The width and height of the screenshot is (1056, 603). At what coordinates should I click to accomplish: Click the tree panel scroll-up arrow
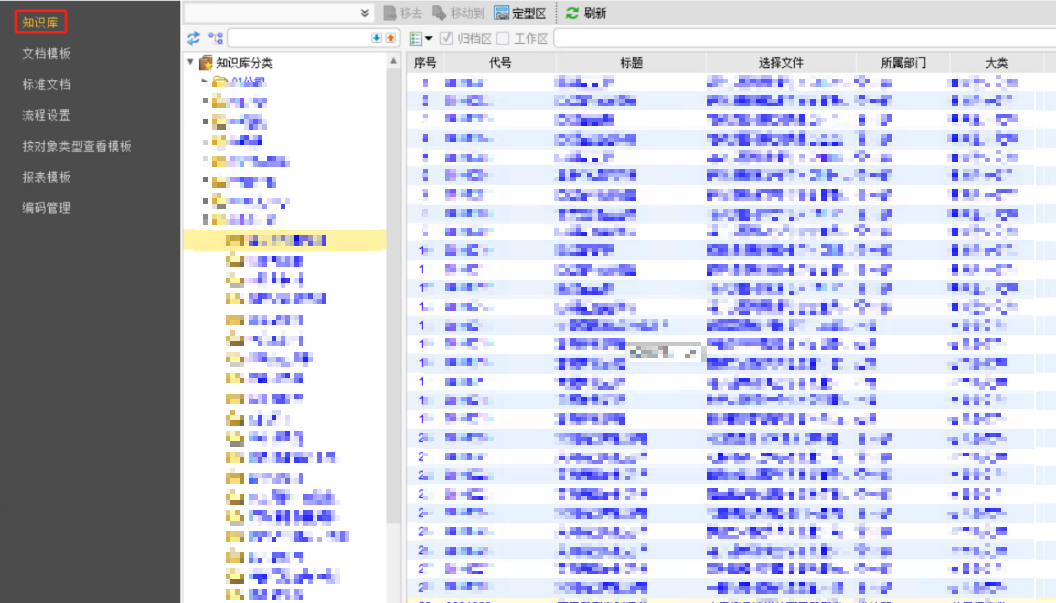click(x=394, y=61)
